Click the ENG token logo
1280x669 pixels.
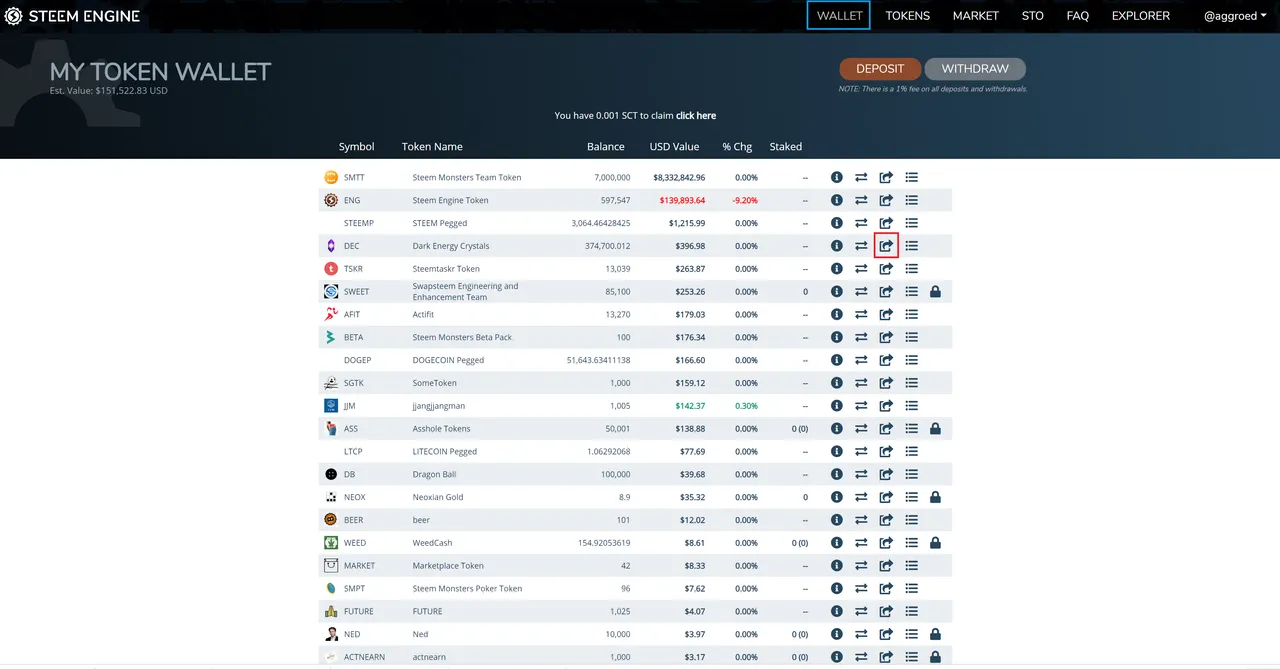click(331, 200)
